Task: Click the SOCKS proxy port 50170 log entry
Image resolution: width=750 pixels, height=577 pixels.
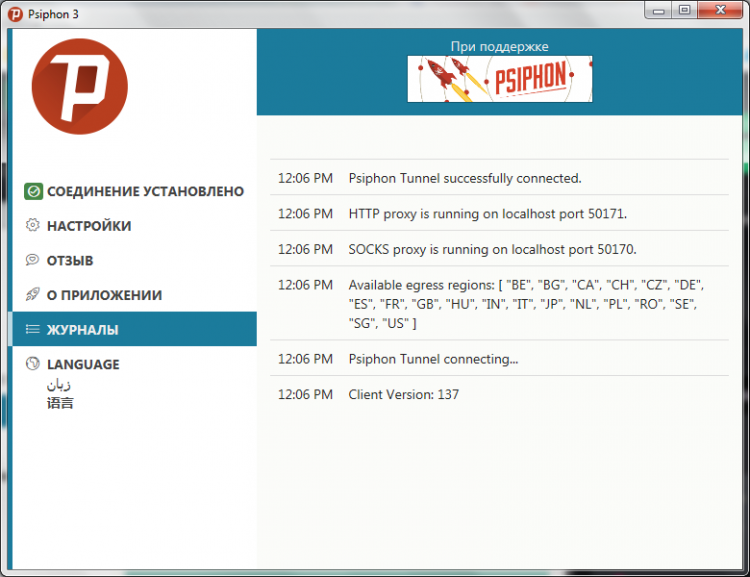Action: [x=492, y=249]
